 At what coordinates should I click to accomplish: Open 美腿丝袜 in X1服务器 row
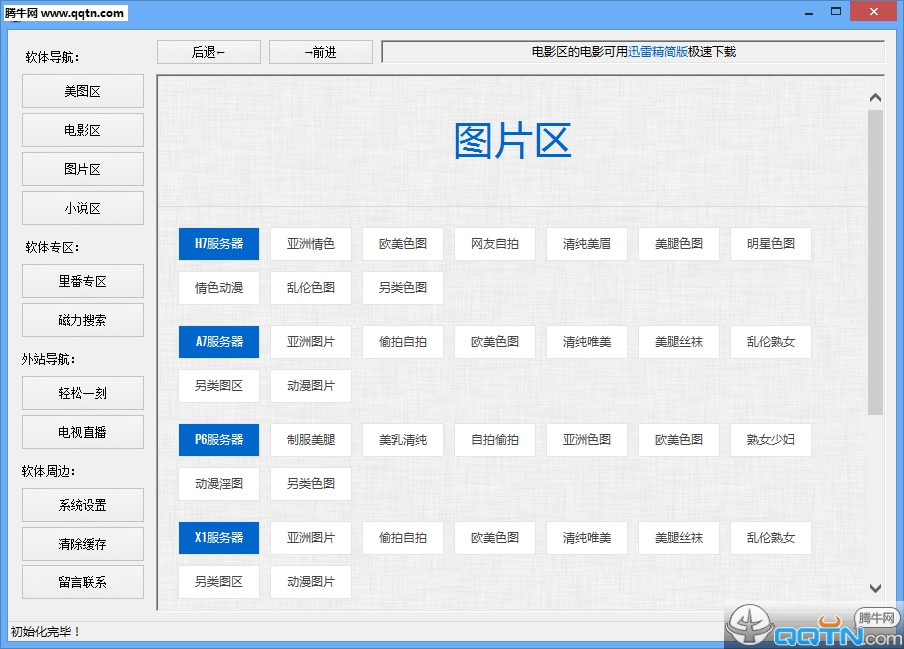click(x=679, y=538)
